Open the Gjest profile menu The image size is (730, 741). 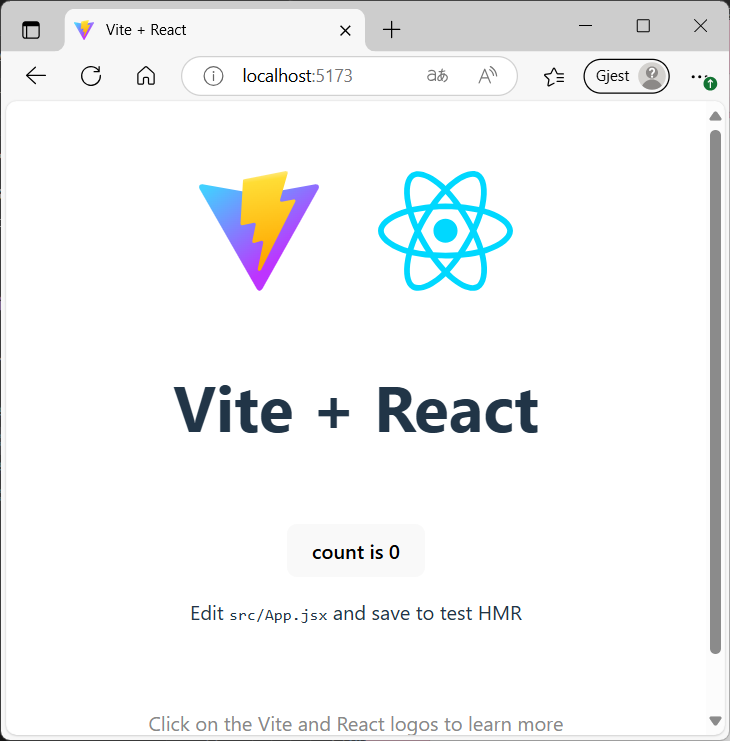point(626,76)
